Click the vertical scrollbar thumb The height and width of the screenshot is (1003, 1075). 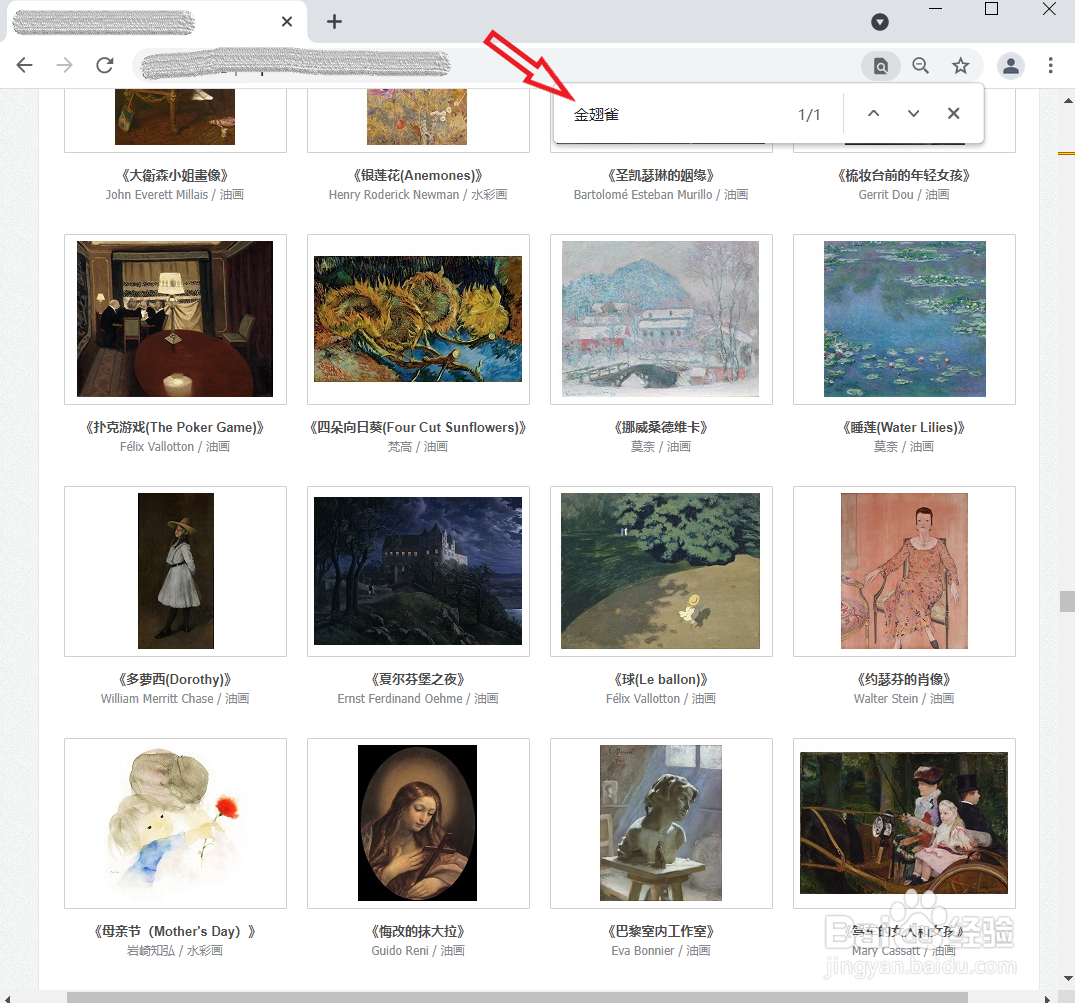pos(1067,601)
